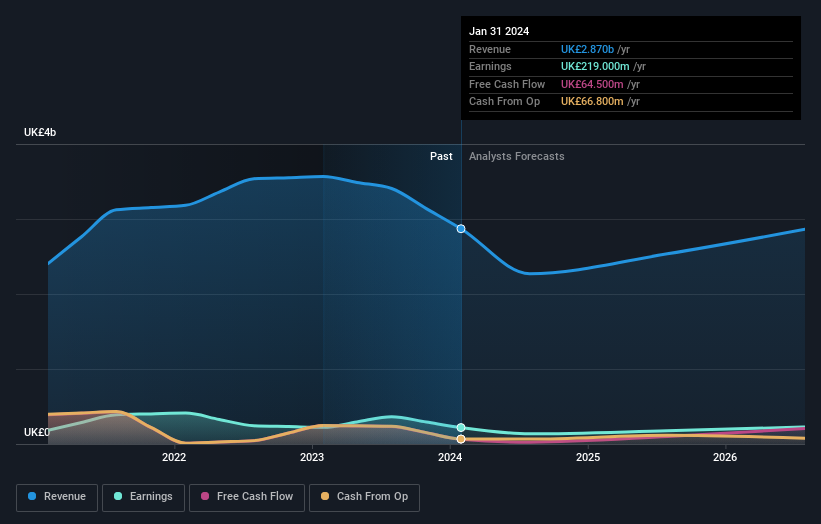Select the 2024 x-axis label
The image size is (821, 524).
(450, 458)
